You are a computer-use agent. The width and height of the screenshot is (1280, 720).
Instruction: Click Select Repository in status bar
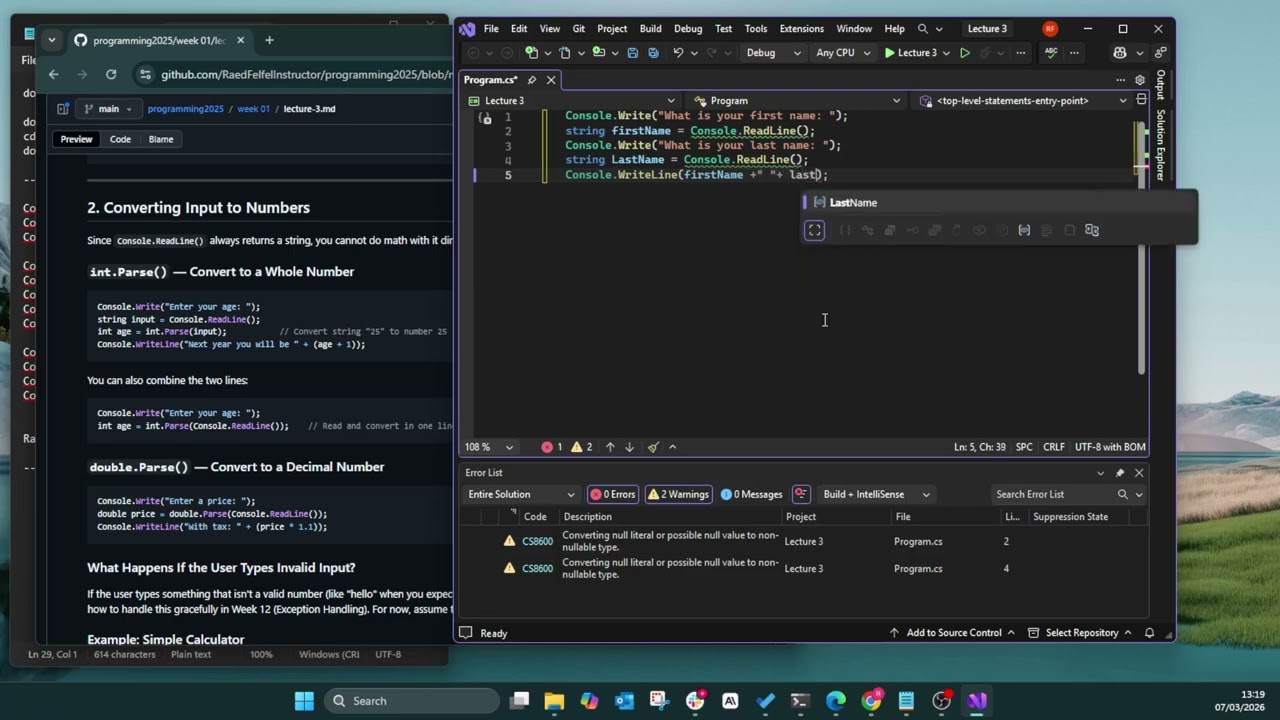pyautogui.click(x=1080, y=633)
